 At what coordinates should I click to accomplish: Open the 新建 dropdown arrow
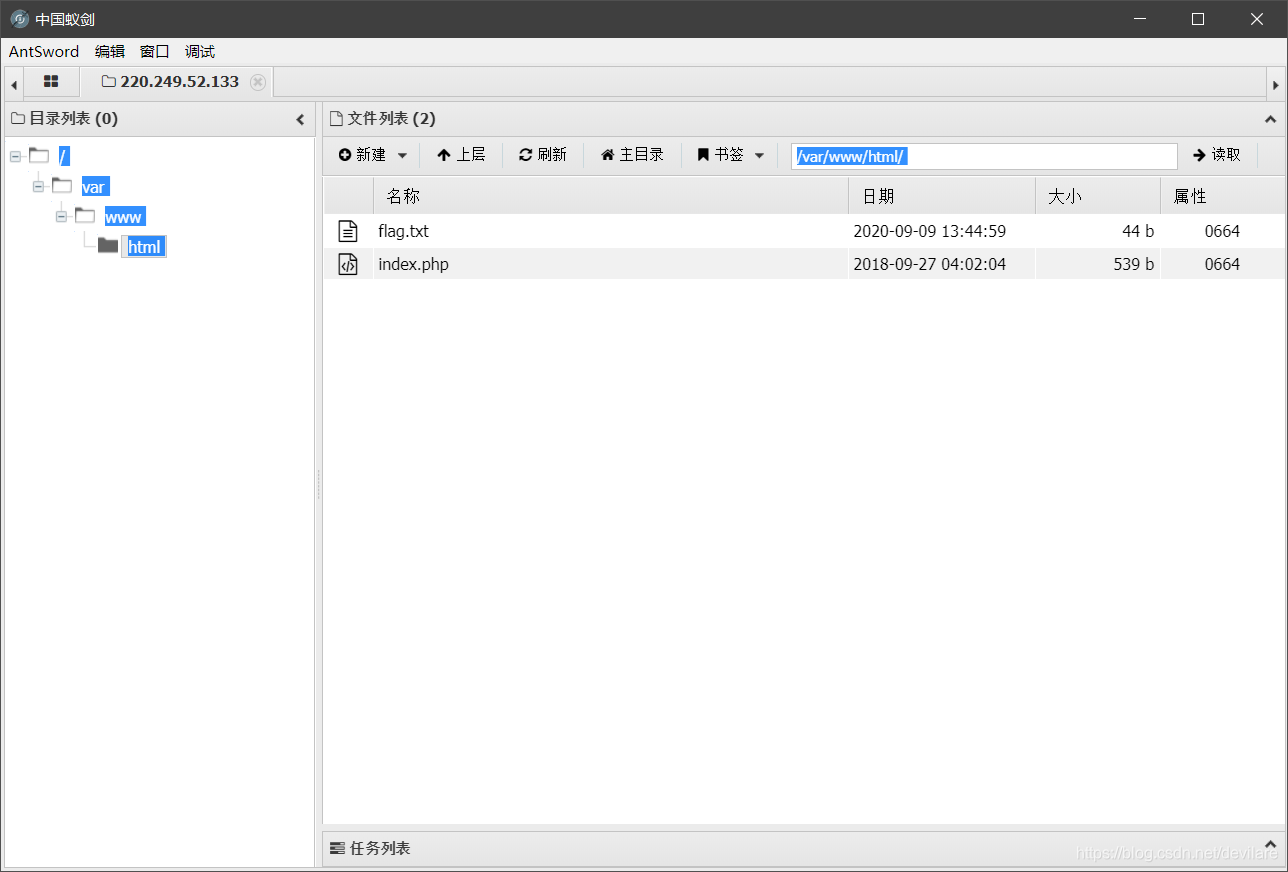click(402, 156)
